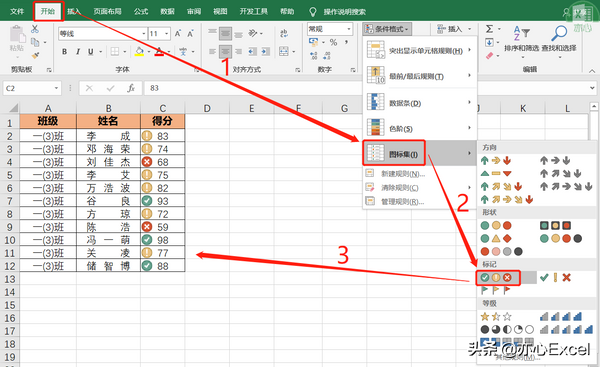Decrease font size with smaller A
This screenshot has height=367, width=600.
pyautogui.click(x=190, y=34)
